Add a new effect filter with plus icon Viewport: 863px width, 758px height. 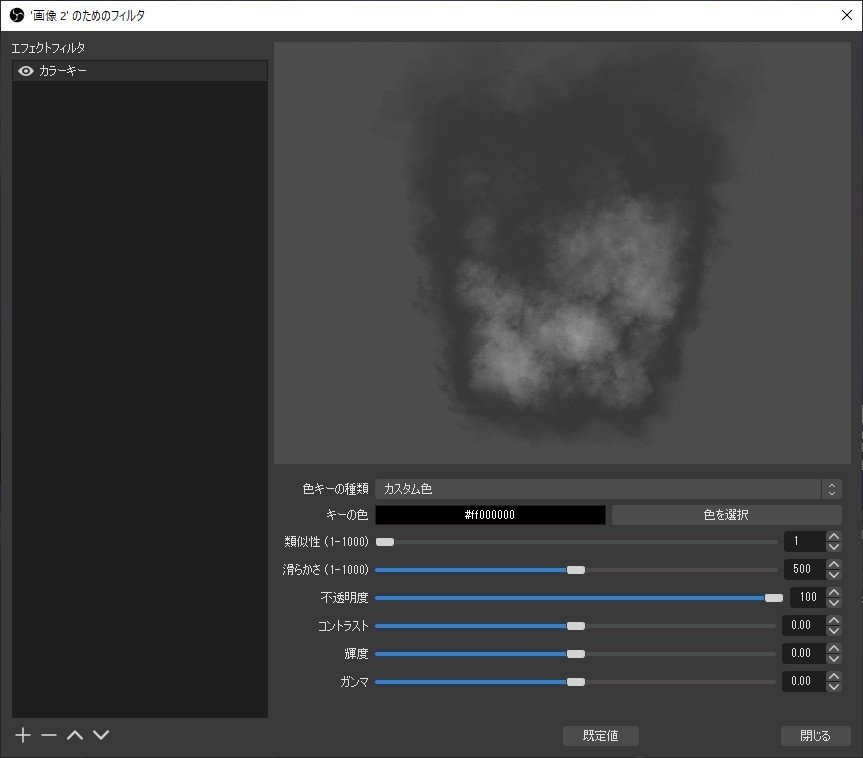pos(23,735)
